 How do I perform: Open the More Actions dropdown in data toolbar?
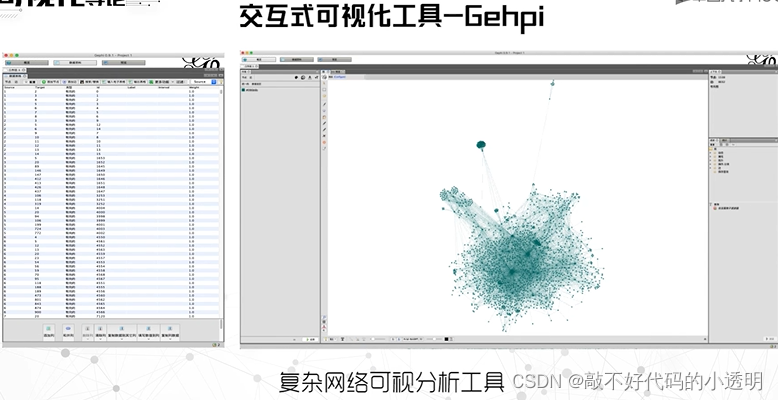click(x=162, y=81)
